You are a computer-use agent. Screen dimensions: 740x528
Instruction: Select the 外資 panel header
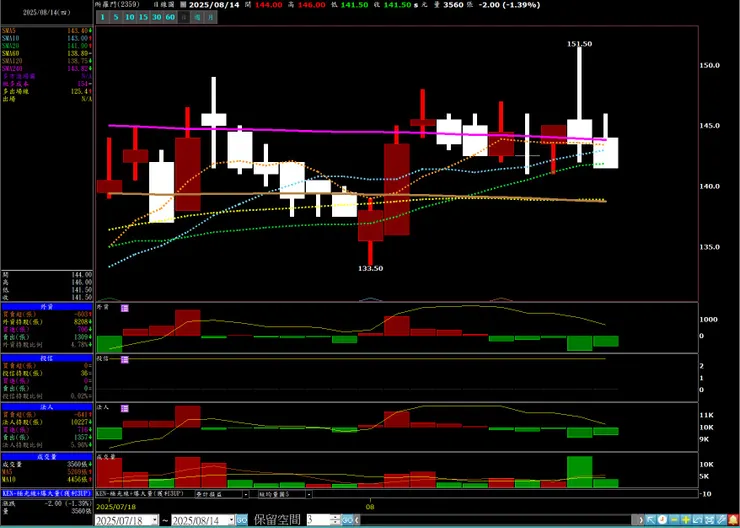(x=47, y=306)
